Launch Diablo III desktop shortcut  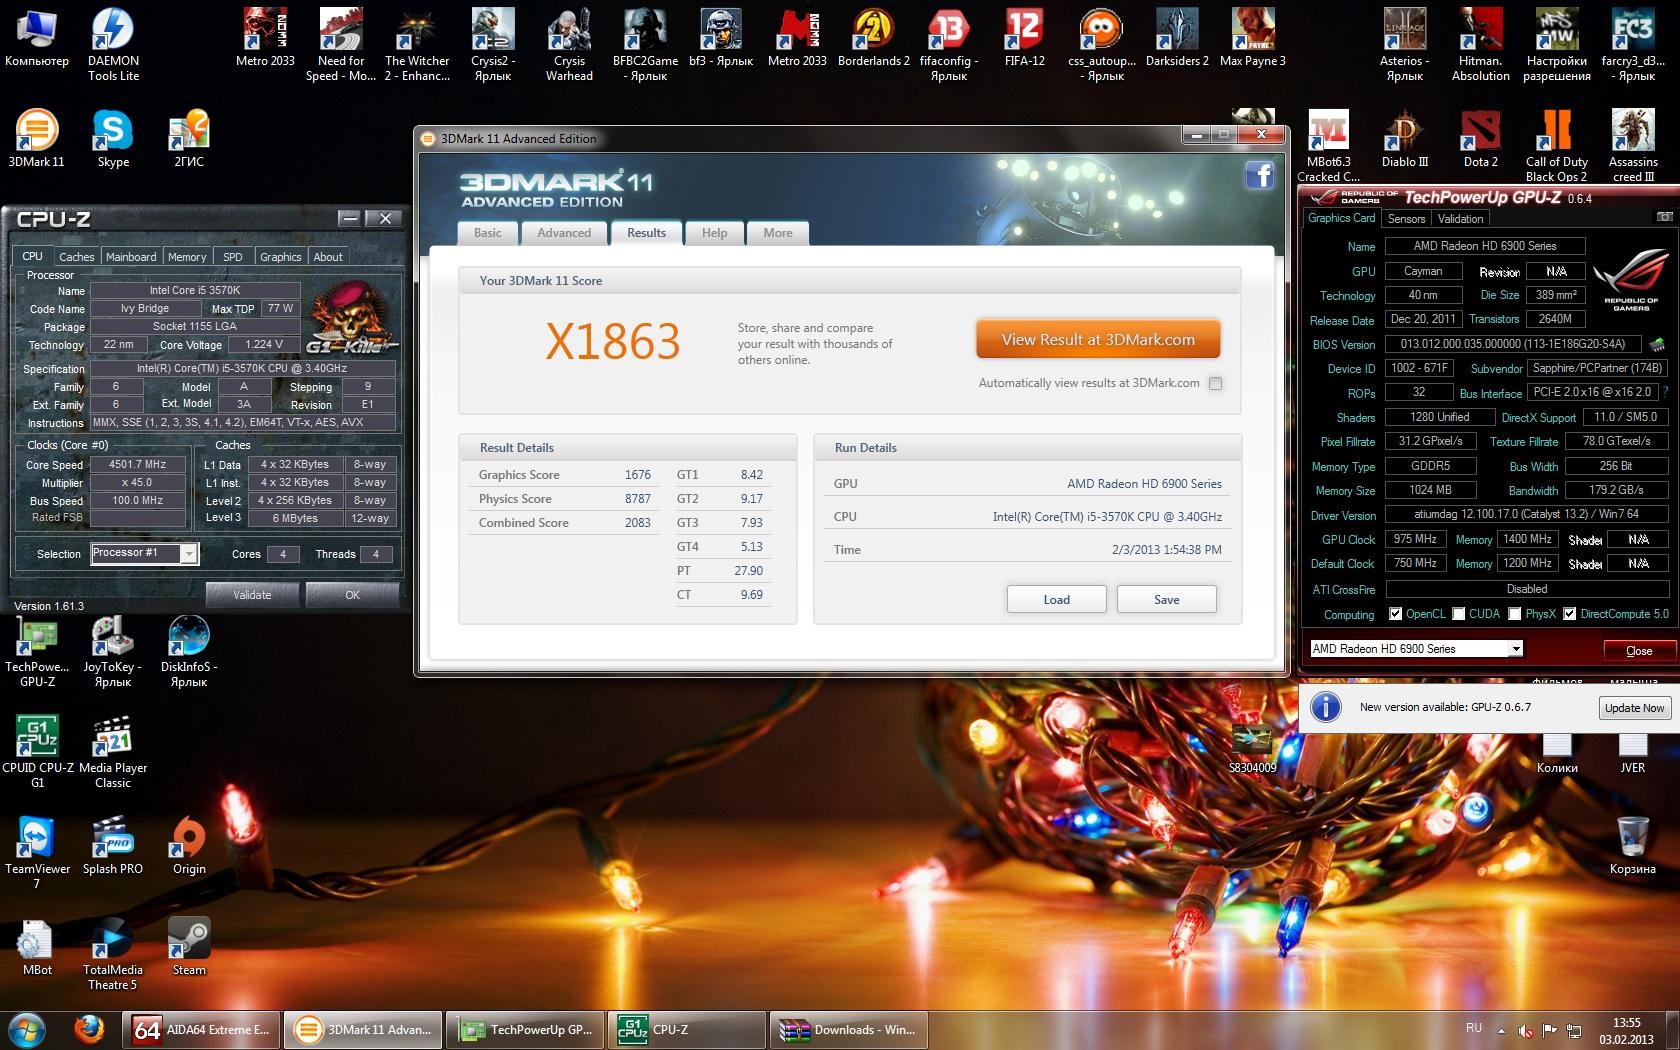(x=1404, y=139)
